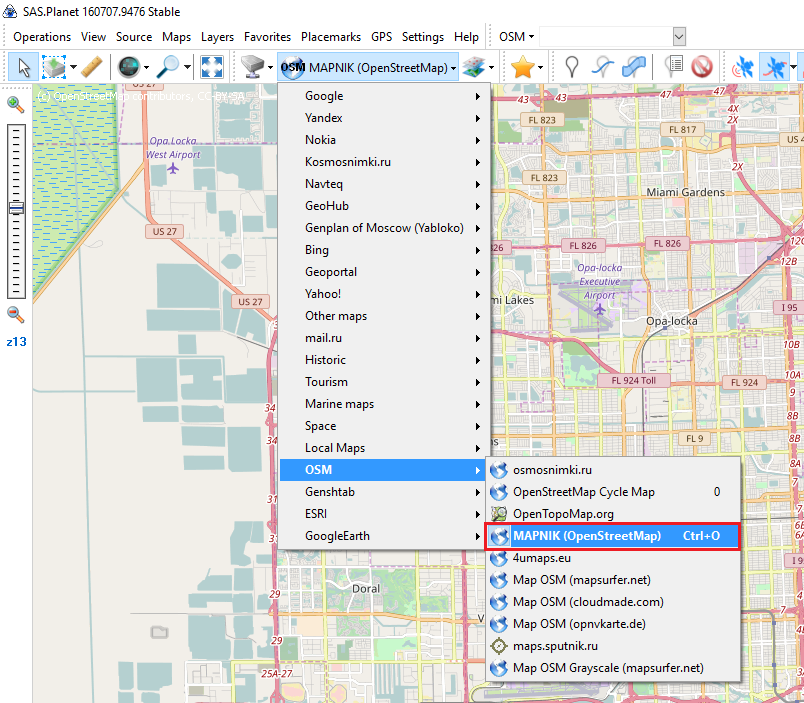Choose MAPNIK (OpenStreetMap) map
804x703 pixels.
click(x=613, y=536)
